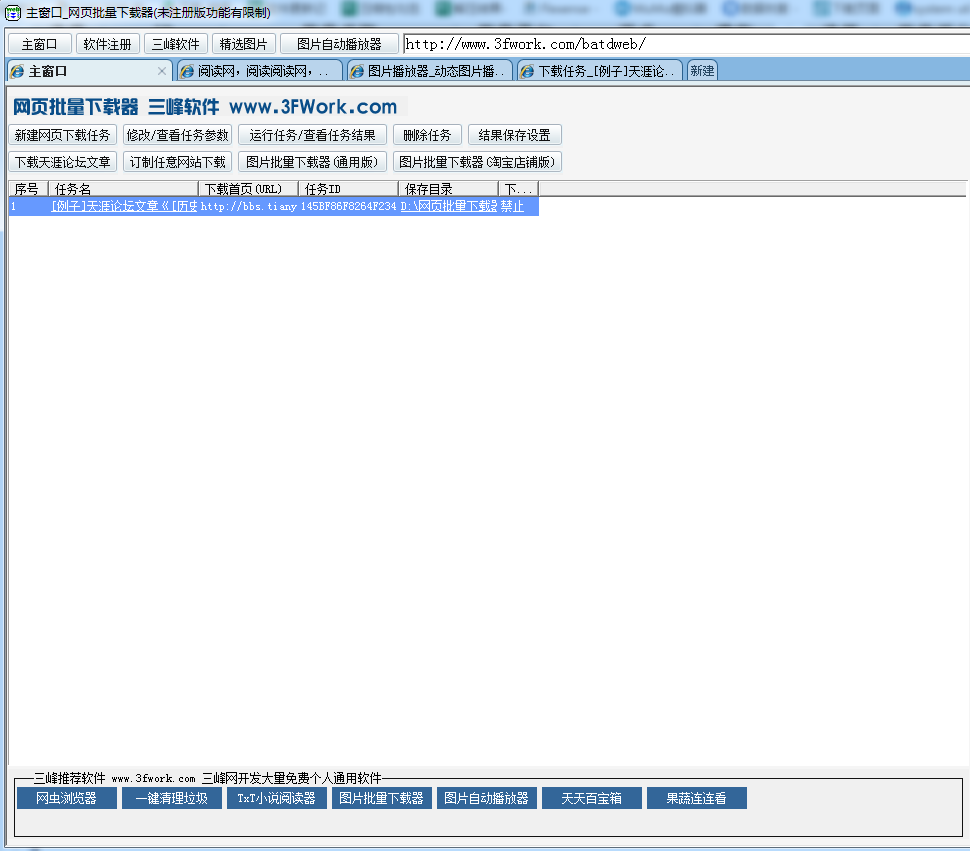Open 图片批量下载器(通用版)
Image resolution: width=970 pixels, height=851 pixels.
click(x=312, y=161)
